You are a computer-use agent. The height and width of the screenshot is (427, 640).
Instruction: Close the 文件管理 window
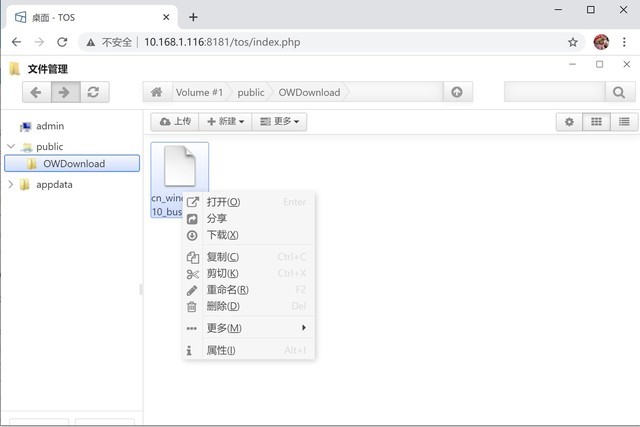(627, 64)
